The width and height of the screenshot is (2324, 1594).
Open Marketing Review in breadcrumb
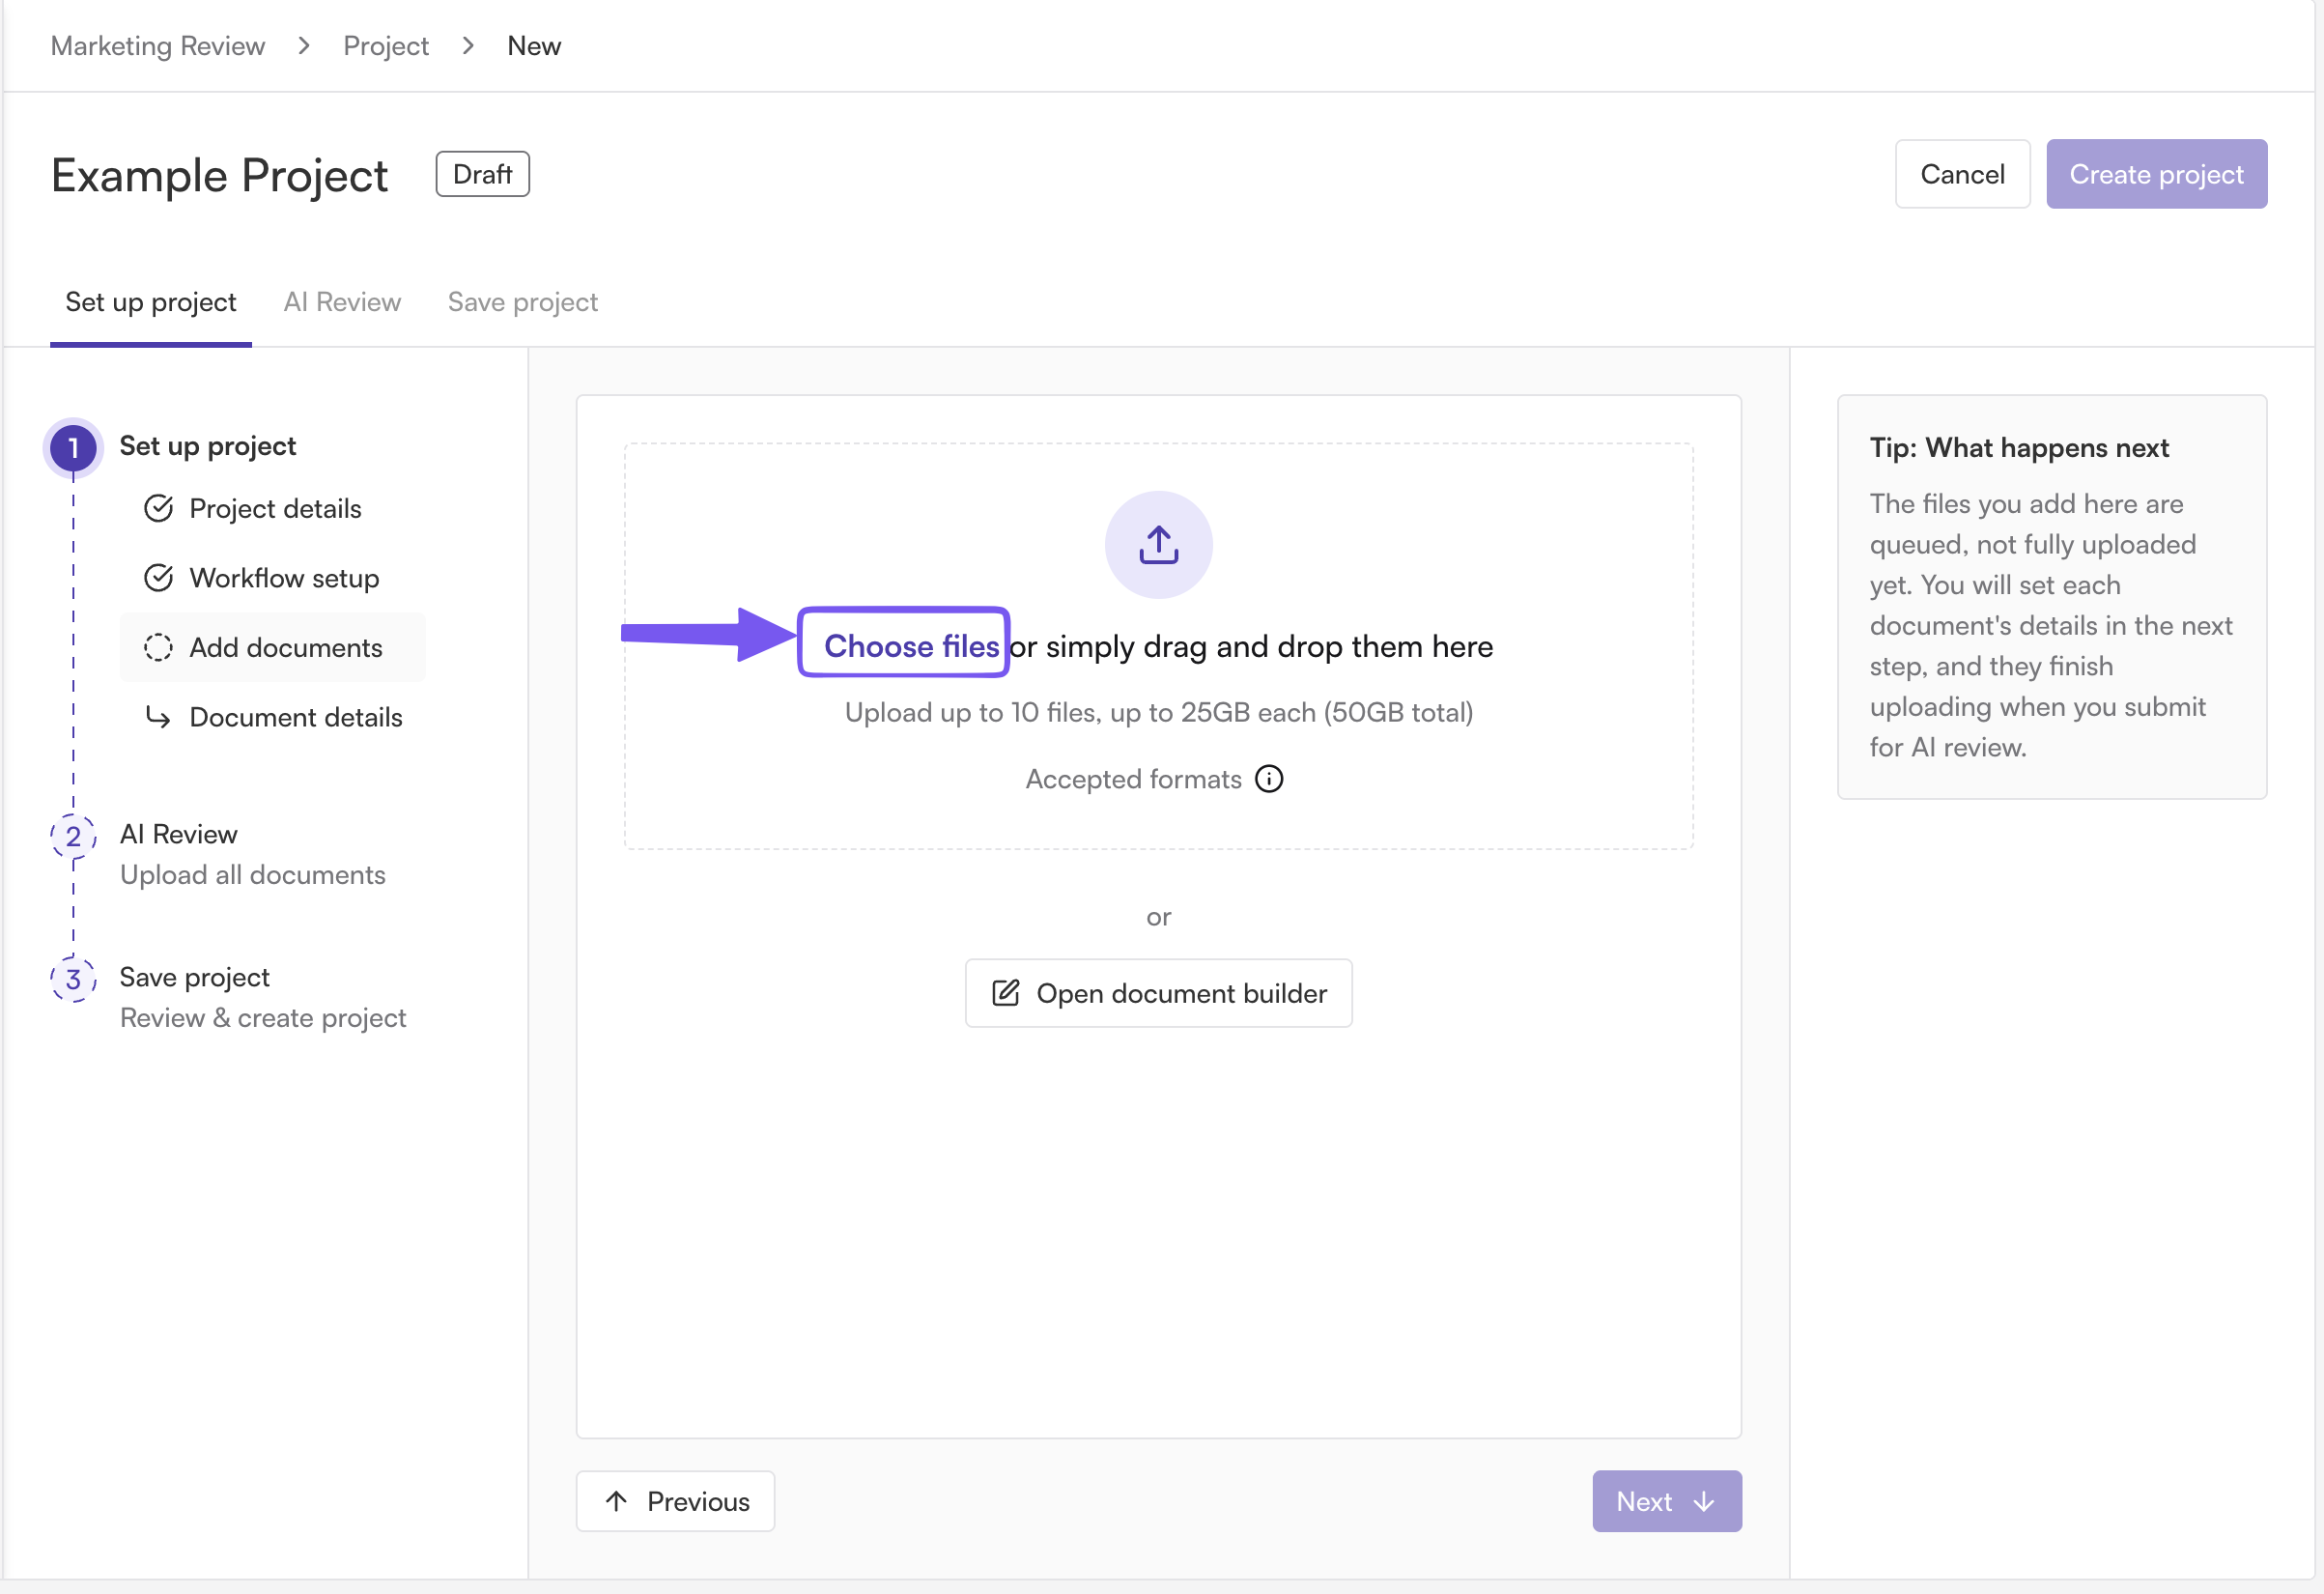[x=158, y=46]
